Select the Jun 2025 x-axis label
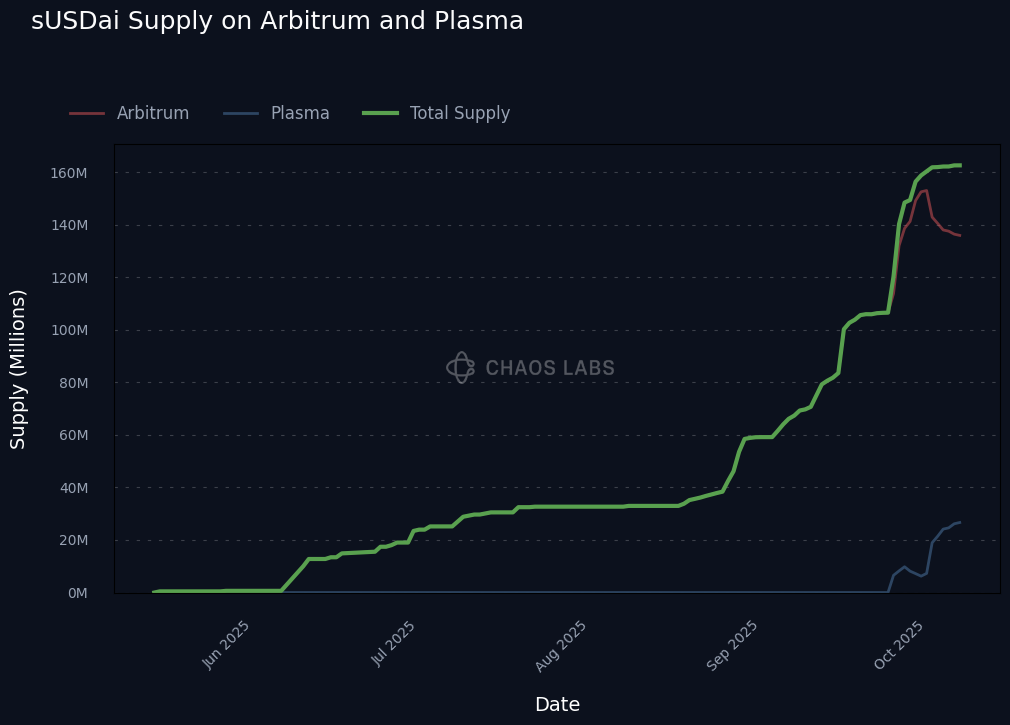1010x725 pixels. click(x=227, y=645)
